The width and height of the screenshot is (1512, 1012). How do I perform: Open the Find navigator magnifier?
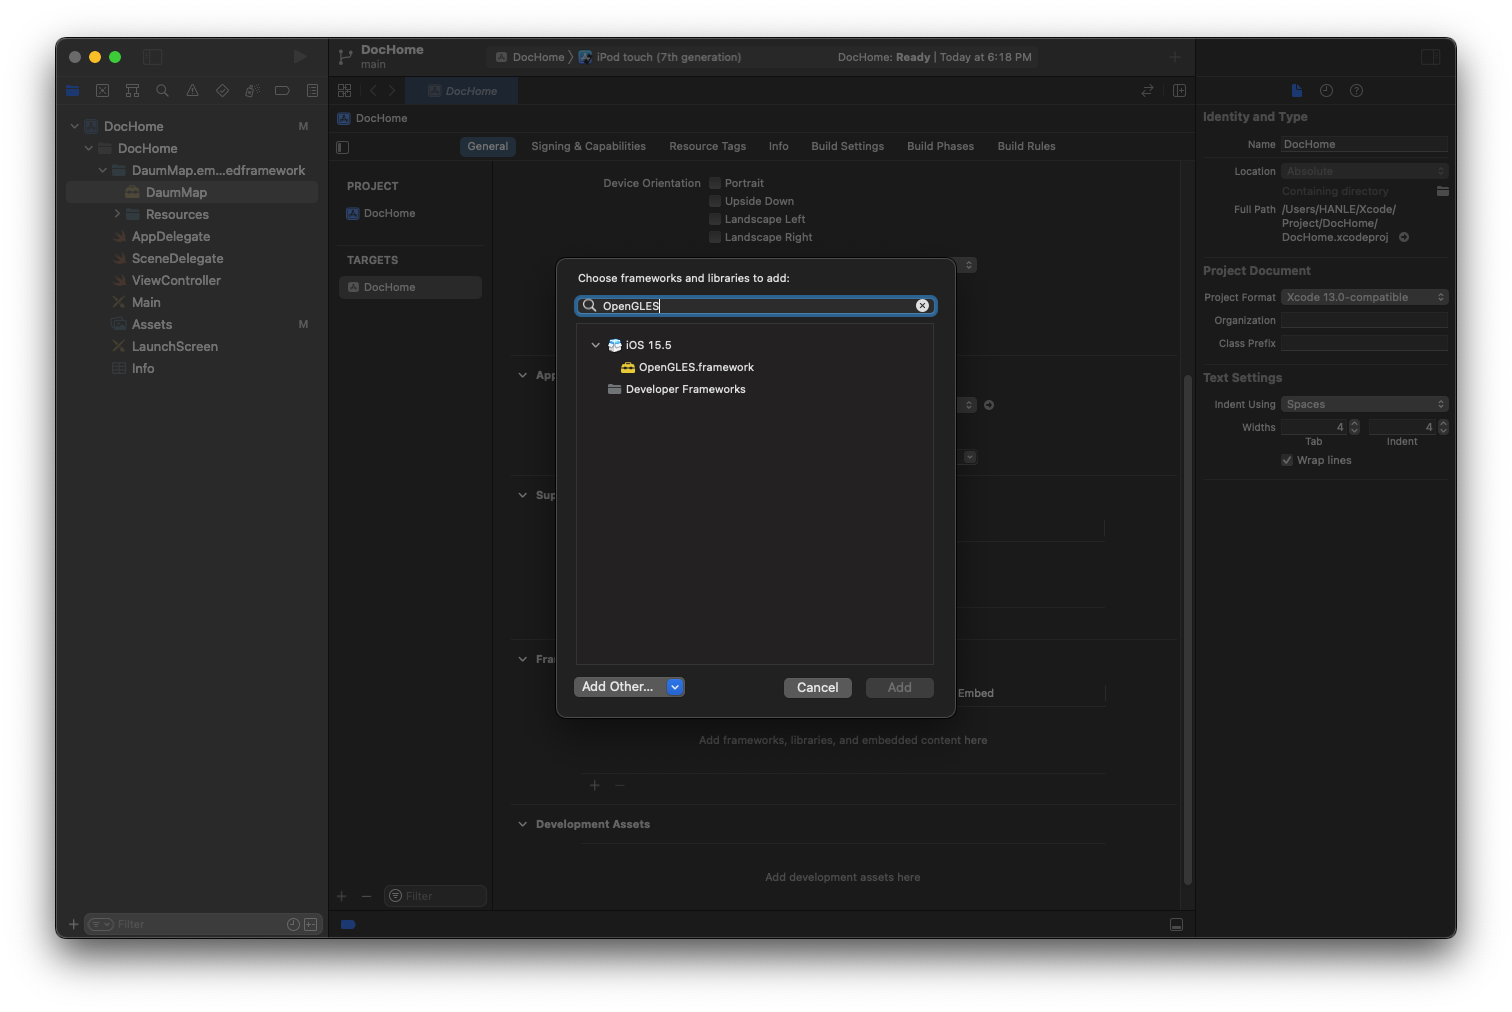[162, 91]
